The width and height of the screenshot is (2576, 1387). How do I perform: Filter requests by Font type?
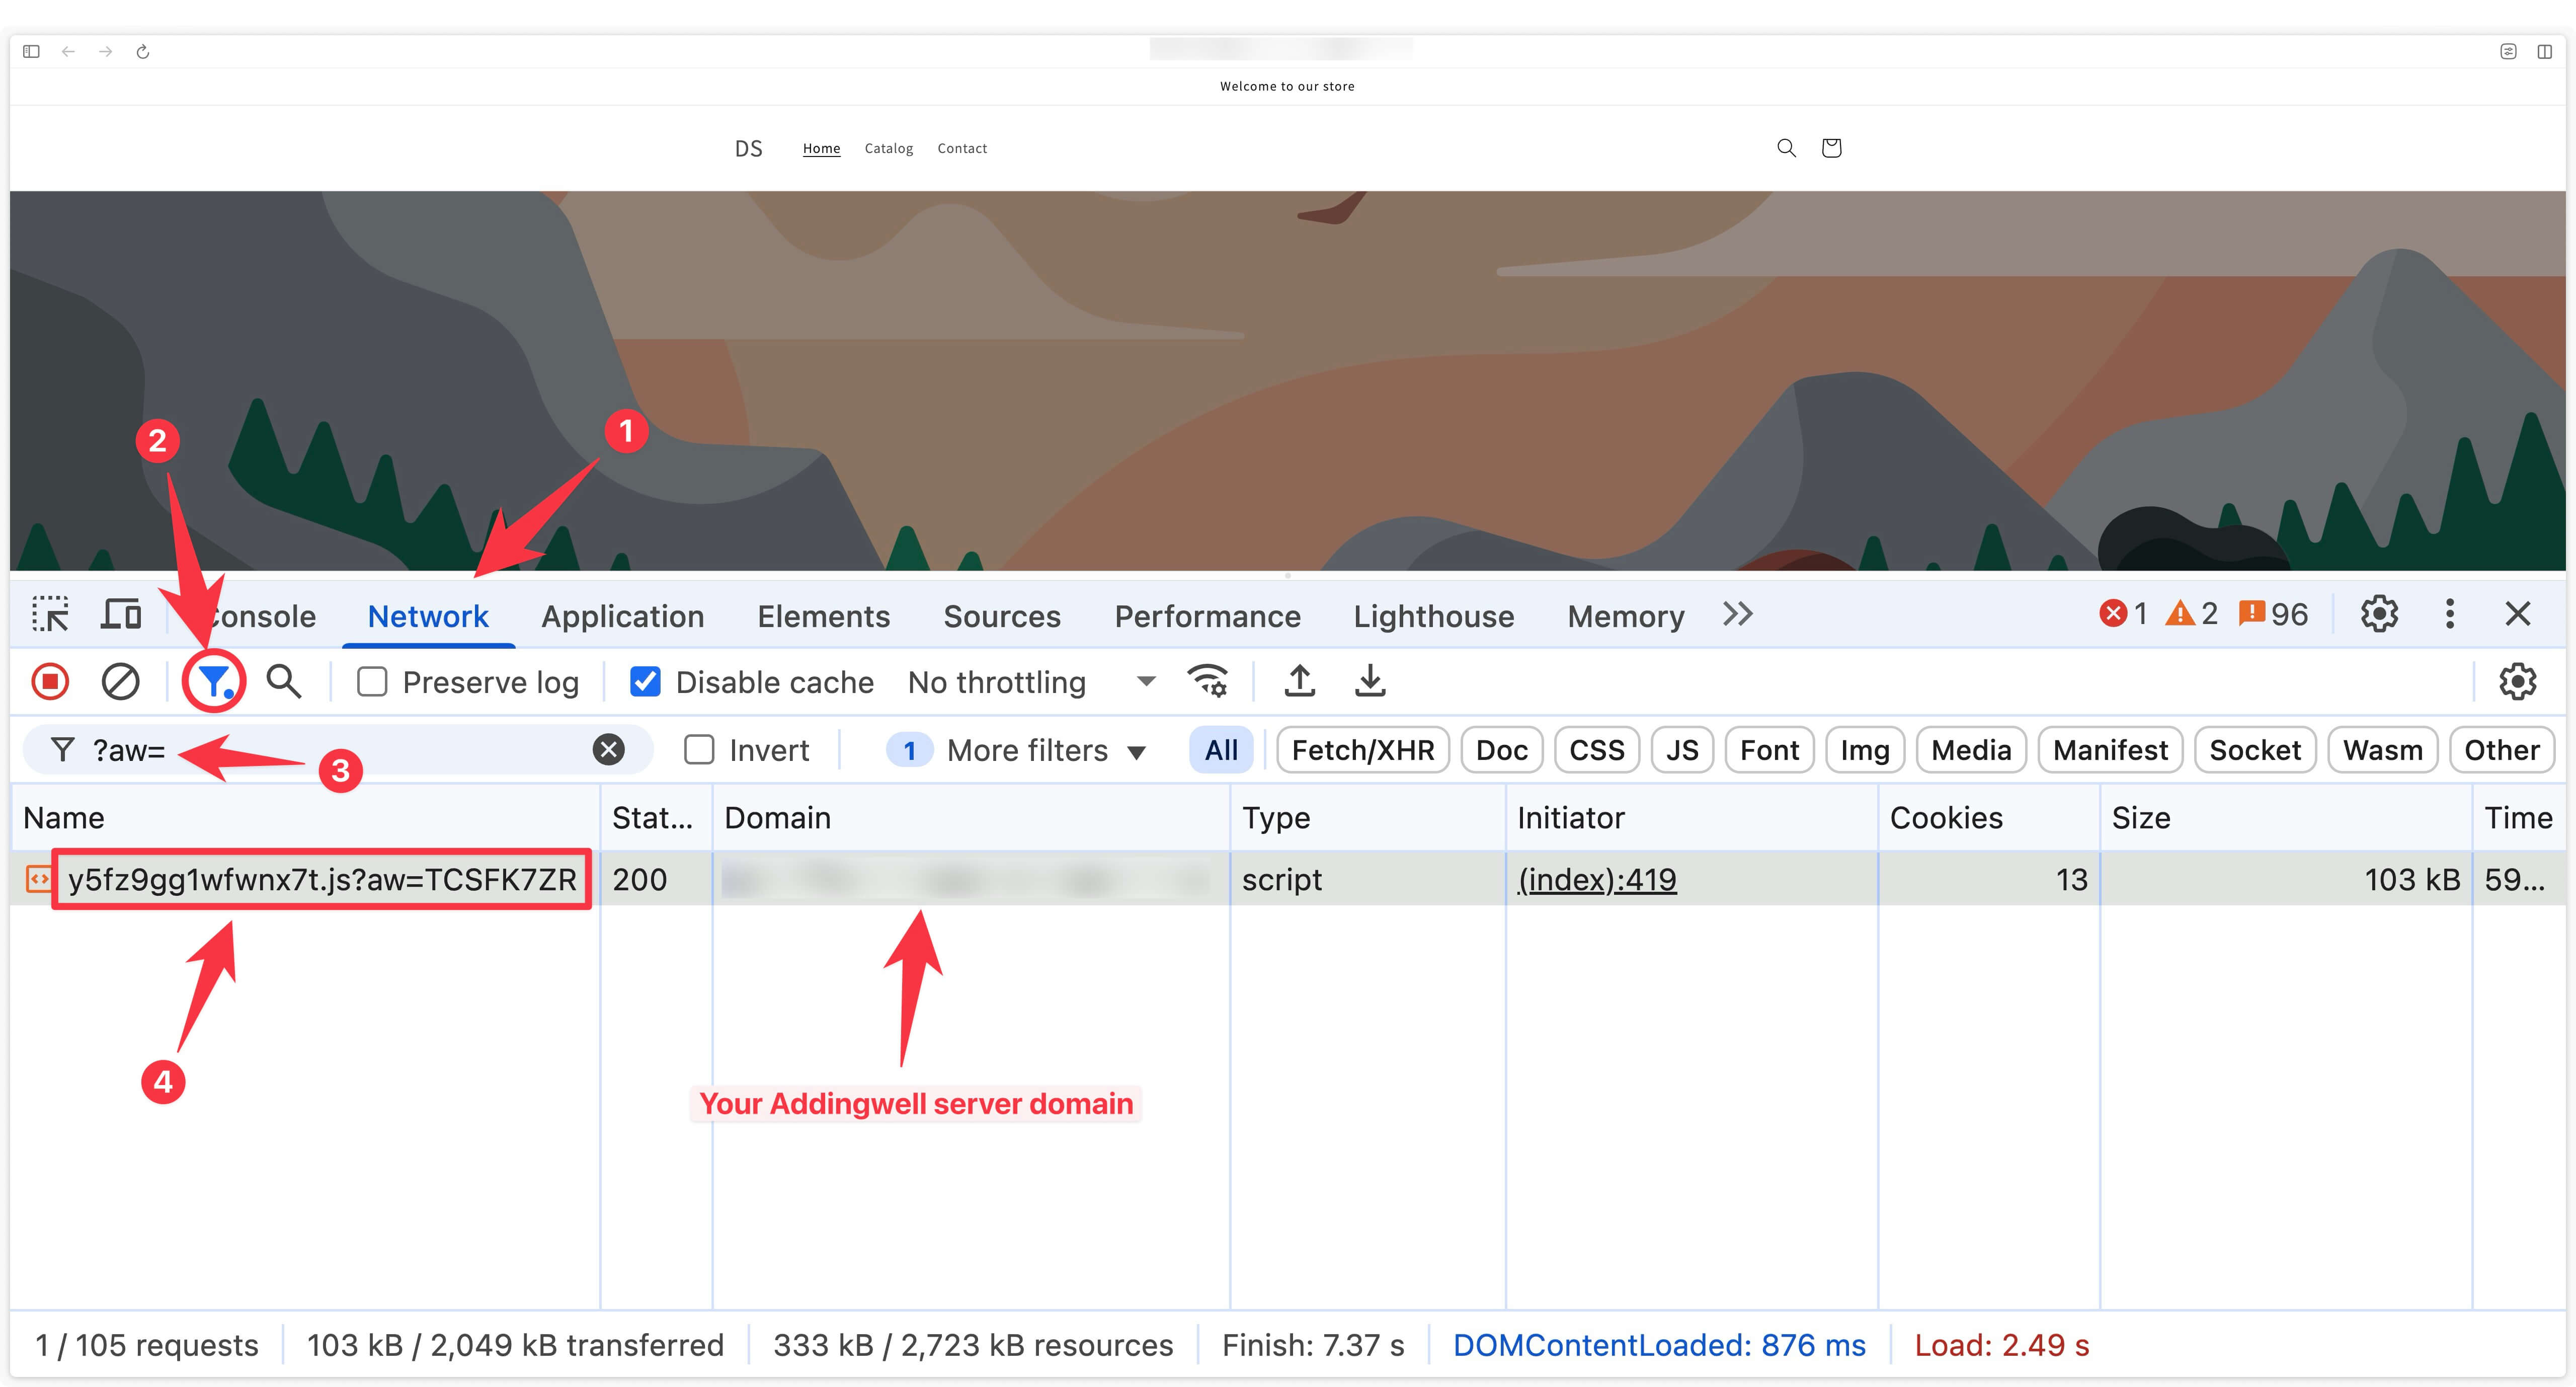[1769, 750]
